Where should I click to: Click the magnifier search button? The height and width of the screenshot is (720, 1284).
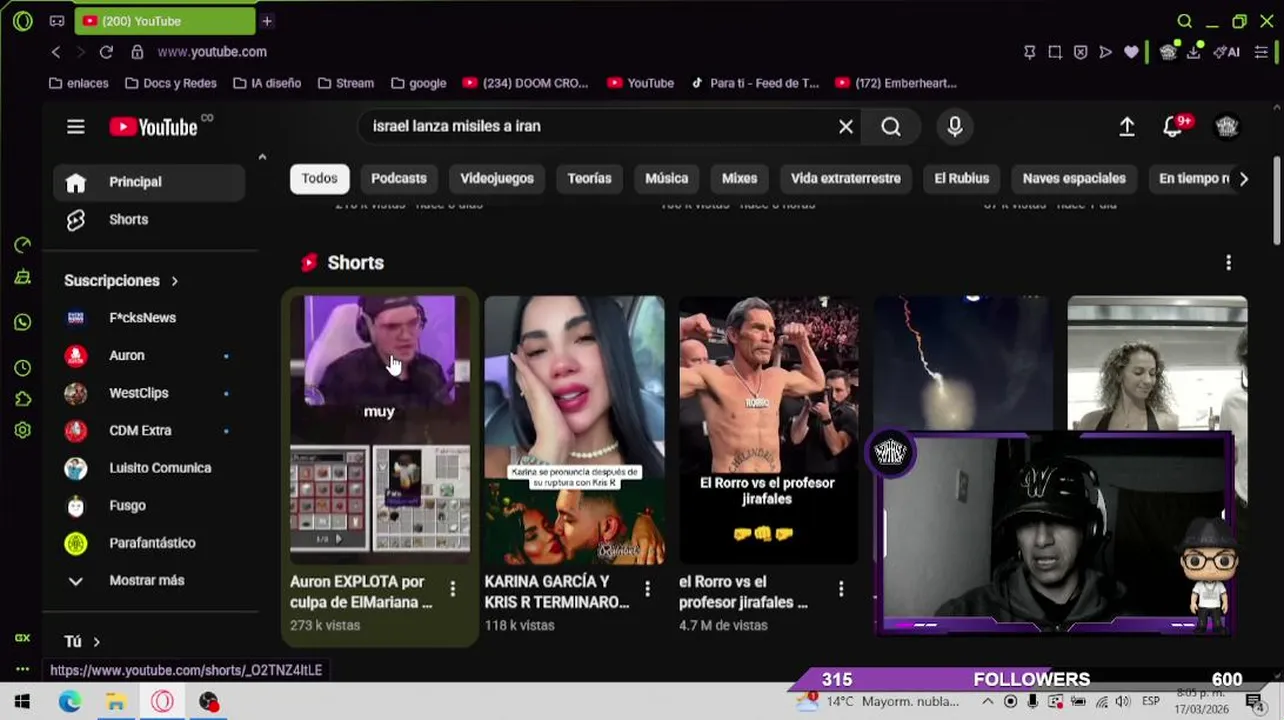[x=891, y=126]
